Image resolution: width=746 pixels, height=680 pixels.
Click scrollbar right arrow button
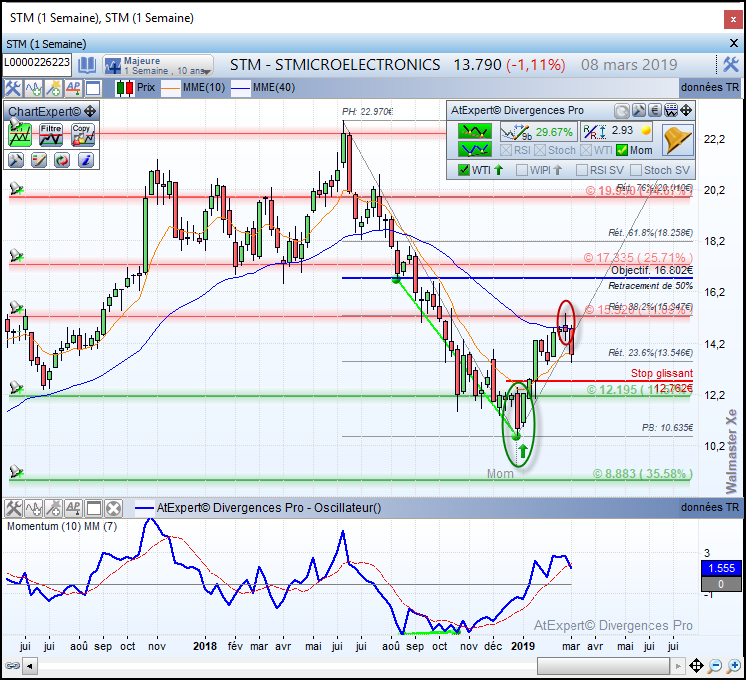tap(677, 666)
